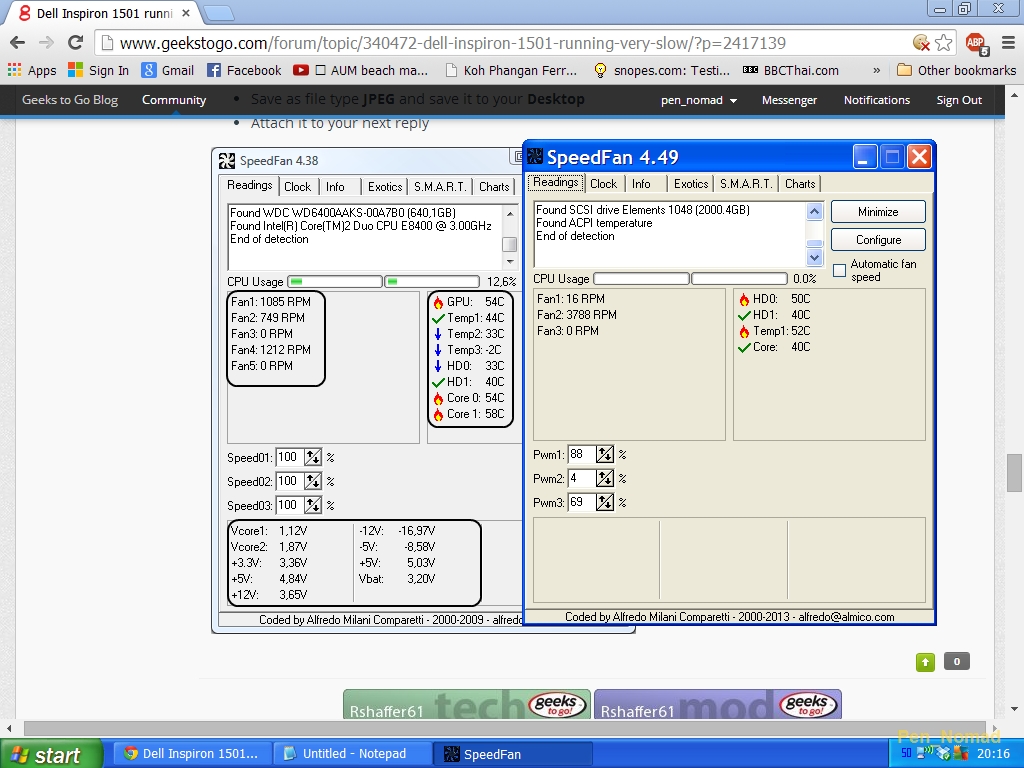Click the Dell Inspiron 1501 browser tab
Screen dimensions: 1024x768
[104, 13]
